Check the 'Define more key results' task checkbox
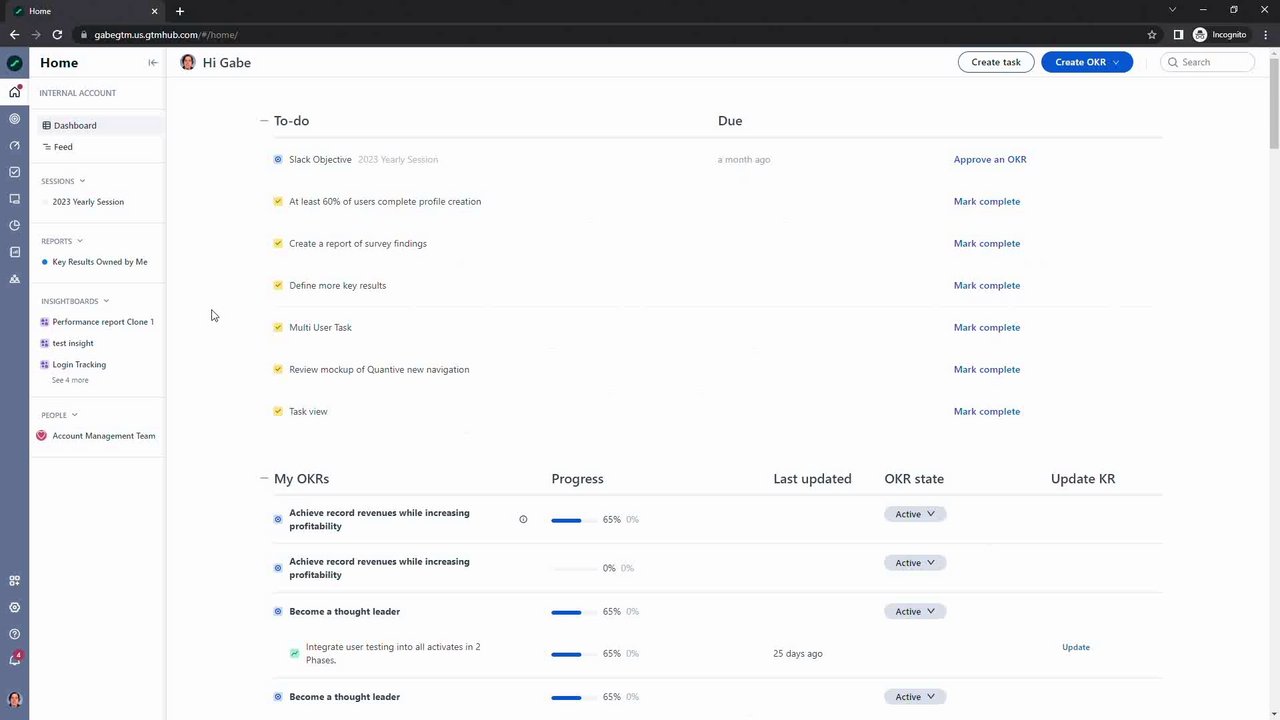This screenshot has width=1280, height=720. point(278,285)
